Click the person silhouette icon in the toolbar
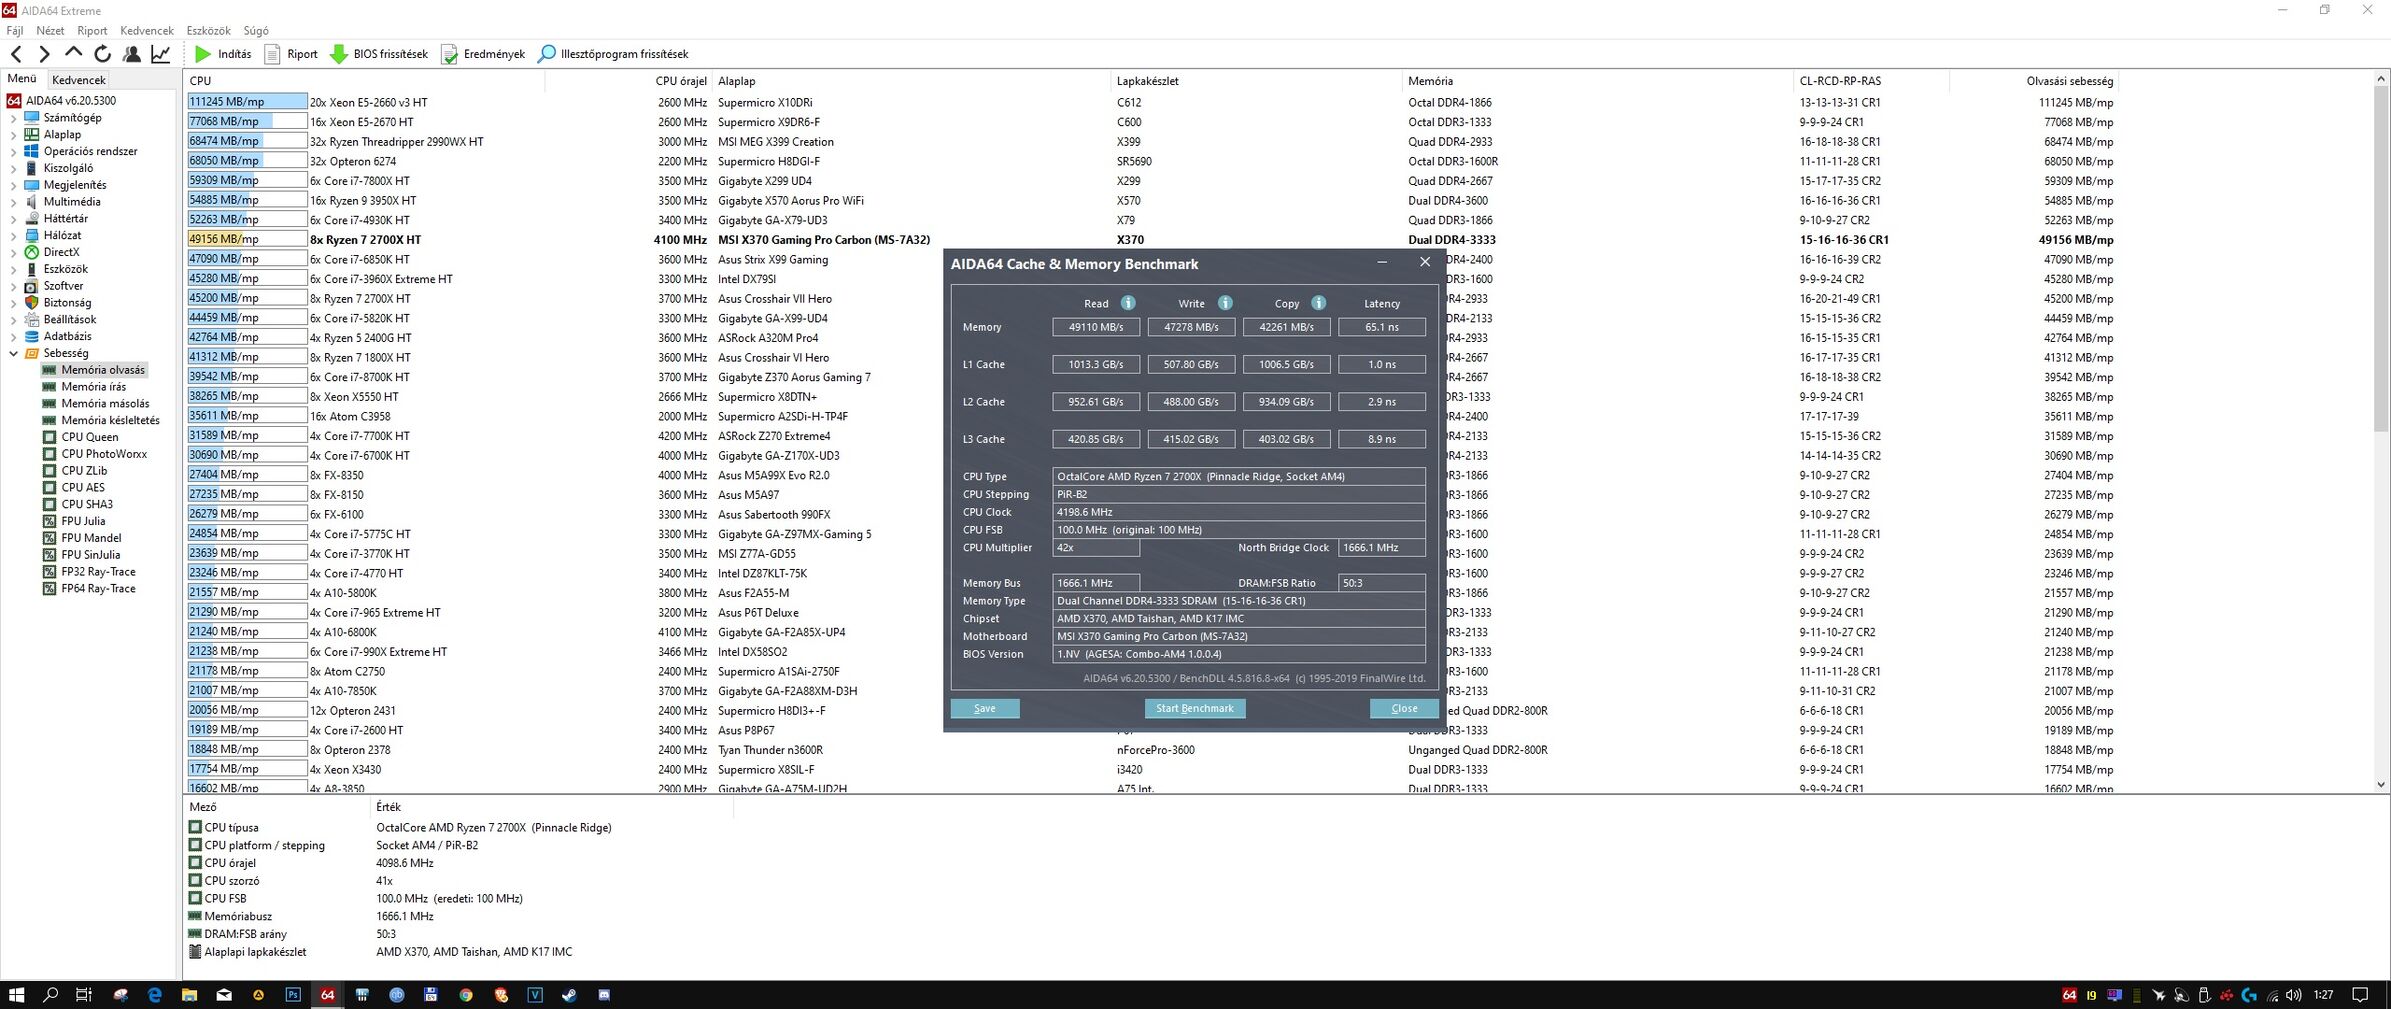The image size is (2391, 1009). [x=131, y=54]
